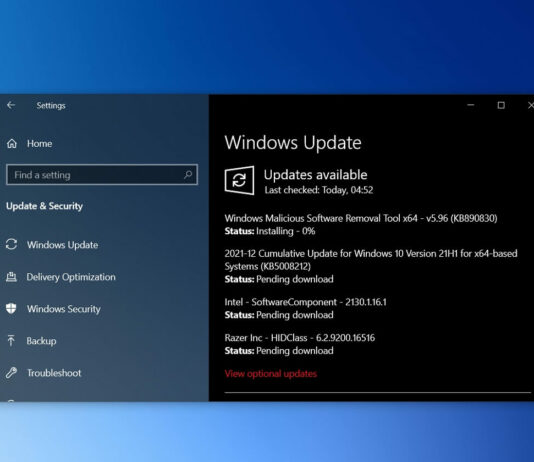The height and width of the screenshot is (462, 534).
Task: Open the Troubleshoot settings page
Action: (x=54, y=373)
